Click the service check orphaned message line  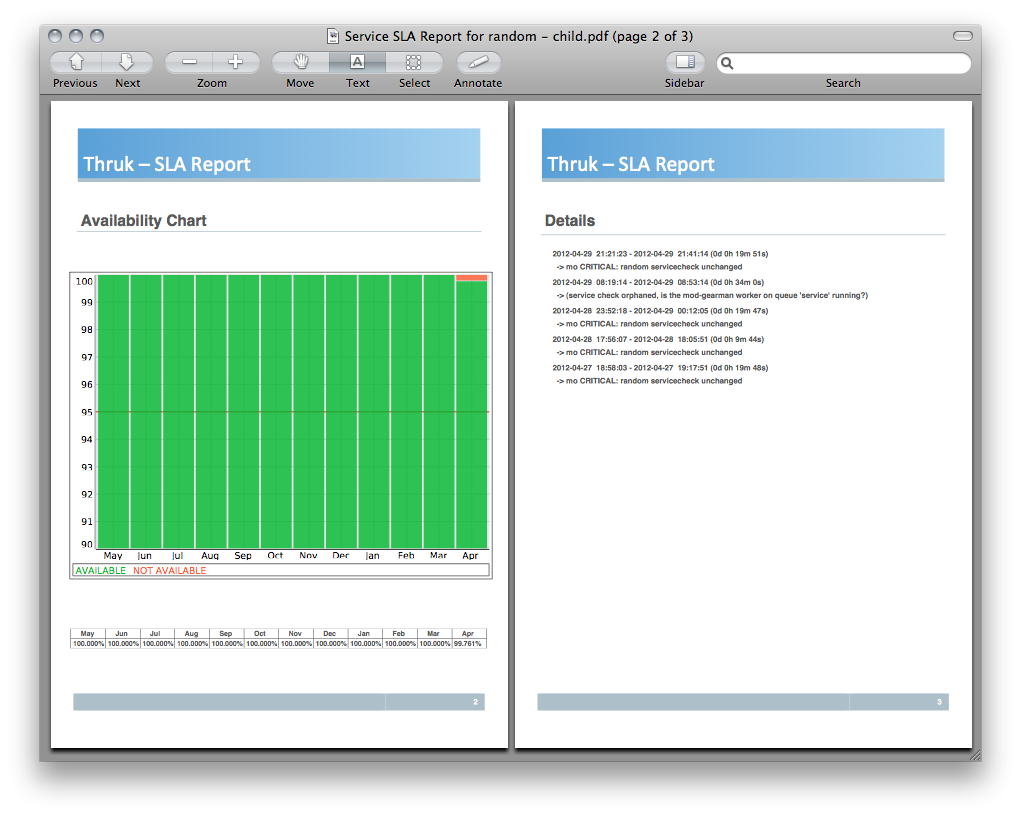[712, 296]
